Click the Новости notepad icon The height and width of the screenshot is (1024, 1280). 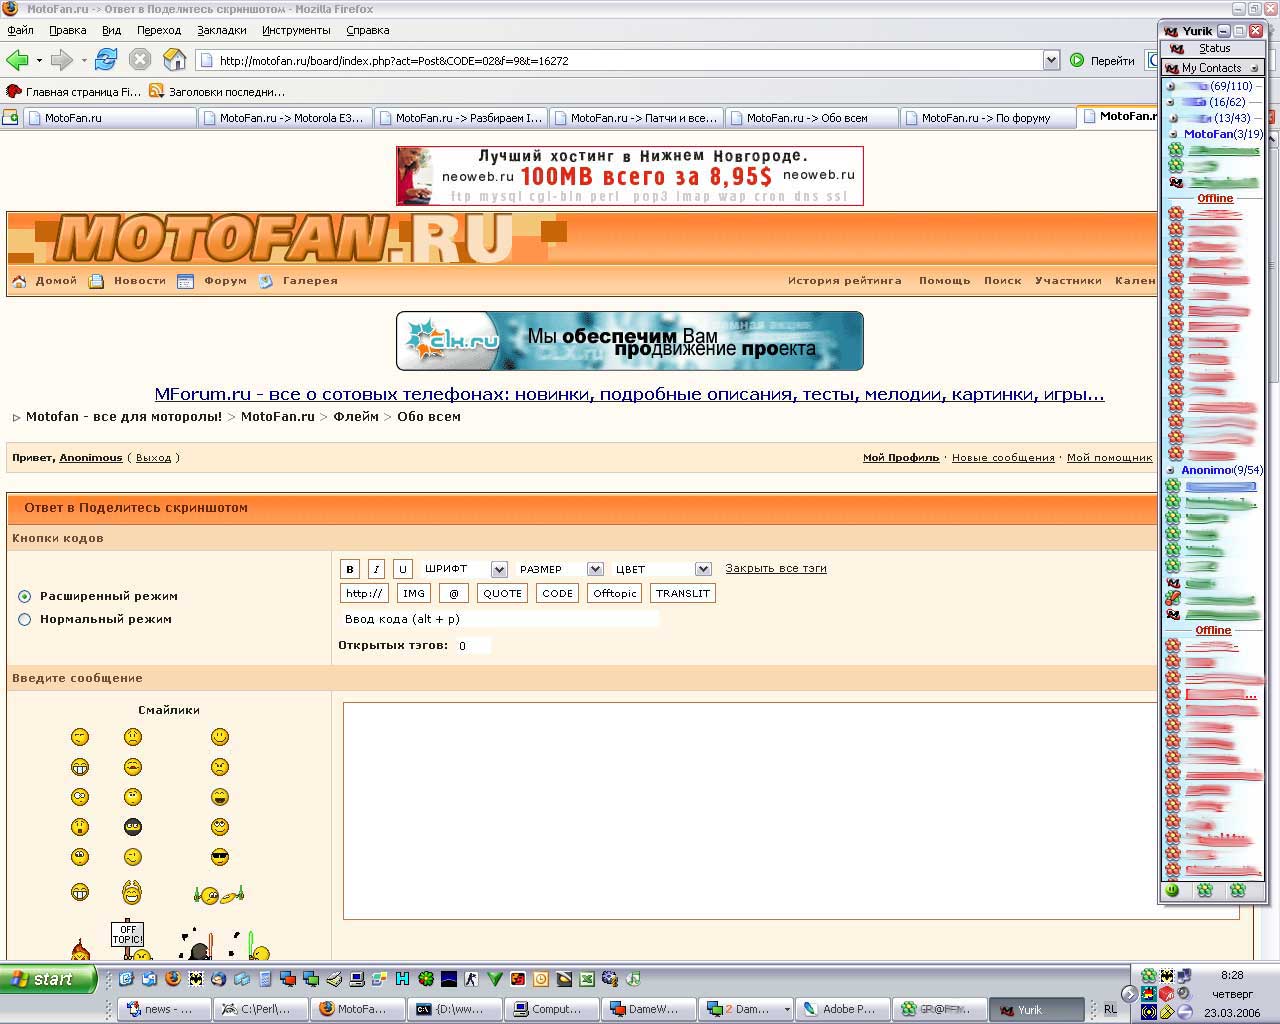[97, 281]
